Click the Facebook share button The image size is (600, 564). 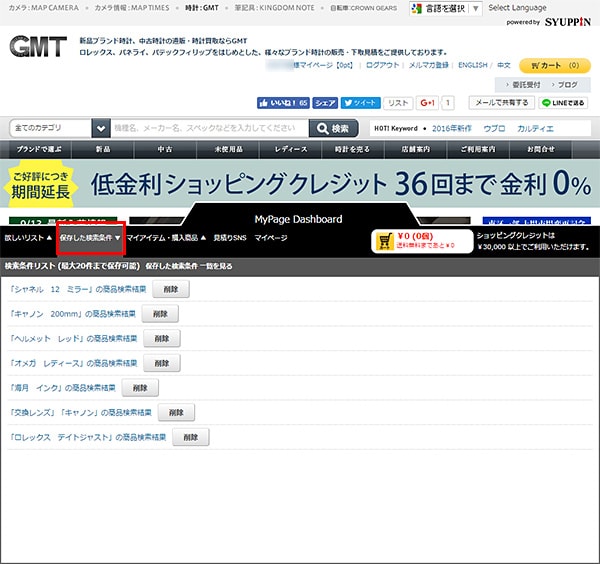325,103
